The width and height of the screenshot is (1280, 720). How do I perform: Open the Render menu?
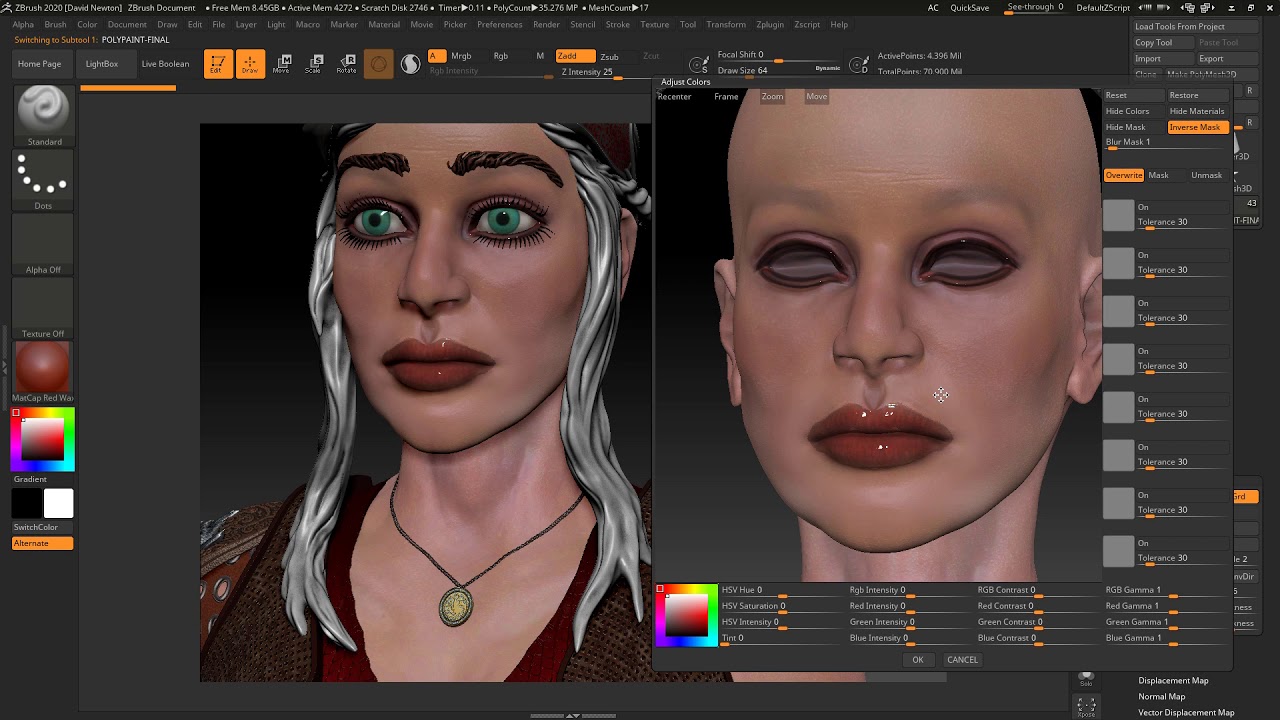tap(546, 24)
